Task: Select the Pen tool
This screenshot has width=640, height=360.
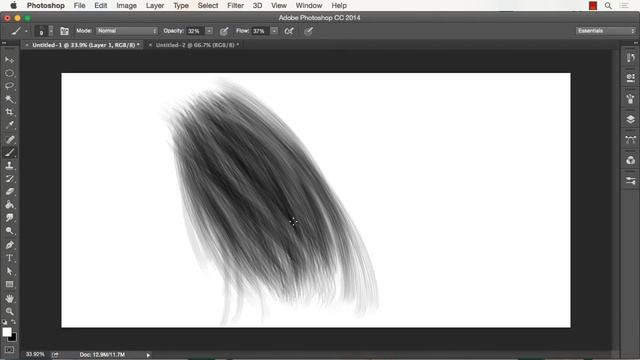Action: (x=9, y=245)
